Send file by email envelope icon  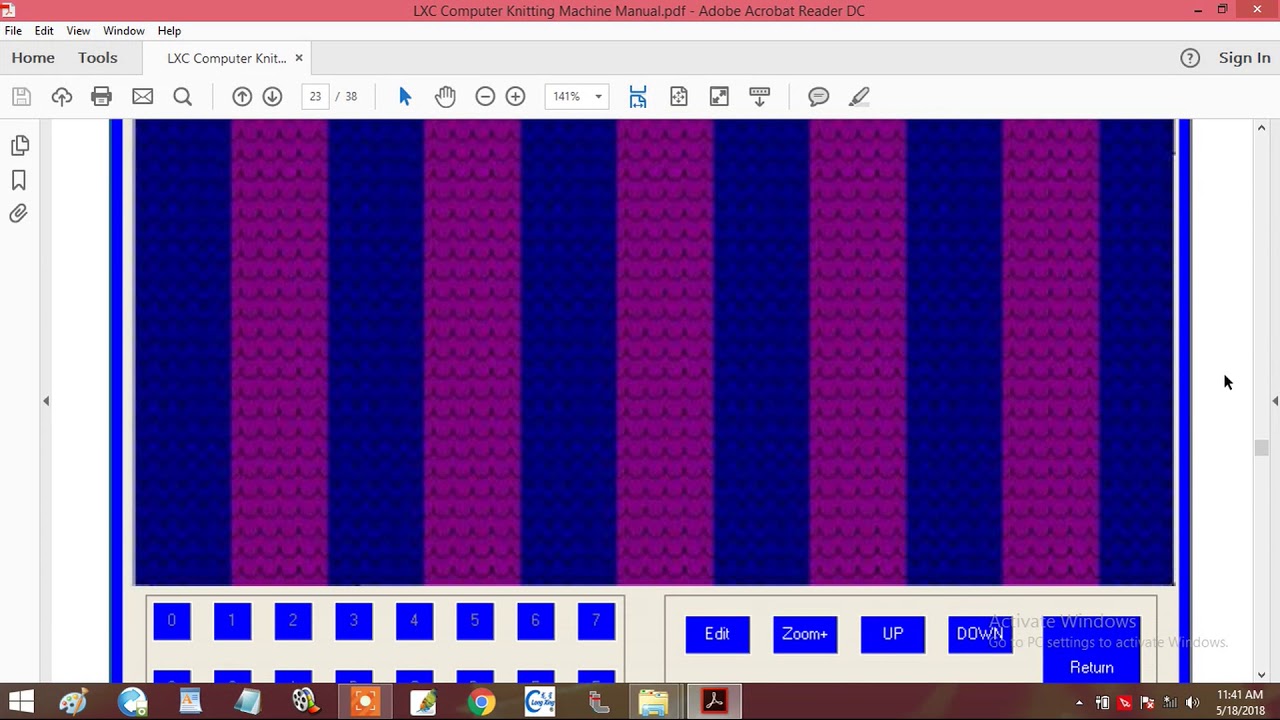click(x=143, y=97)
